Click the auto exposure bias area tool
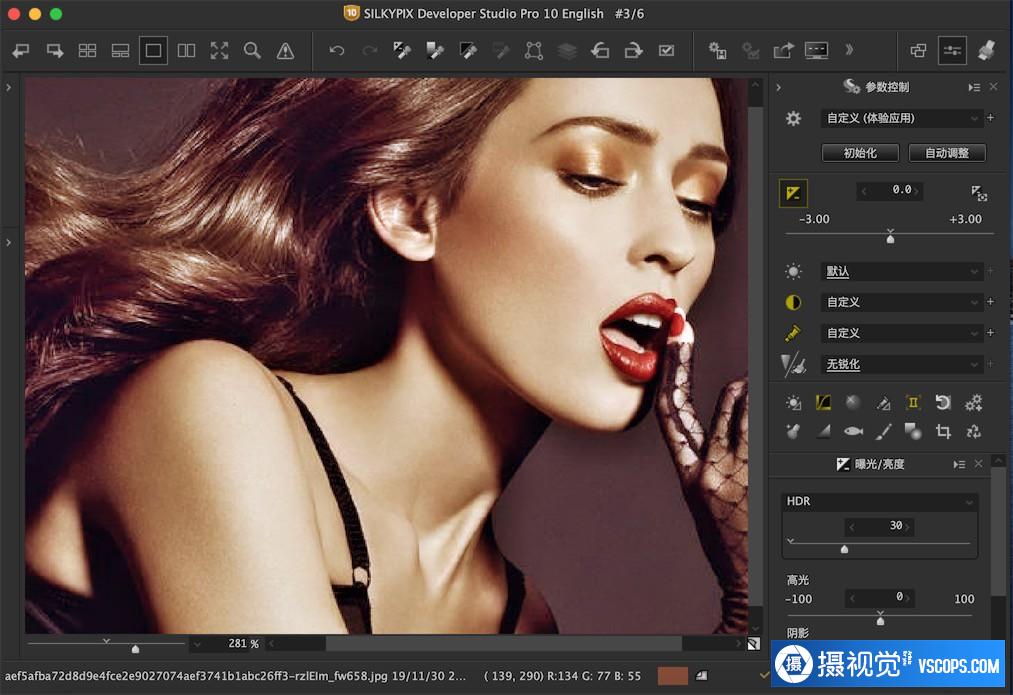The image size is (1013, 695). pos(979,192)
